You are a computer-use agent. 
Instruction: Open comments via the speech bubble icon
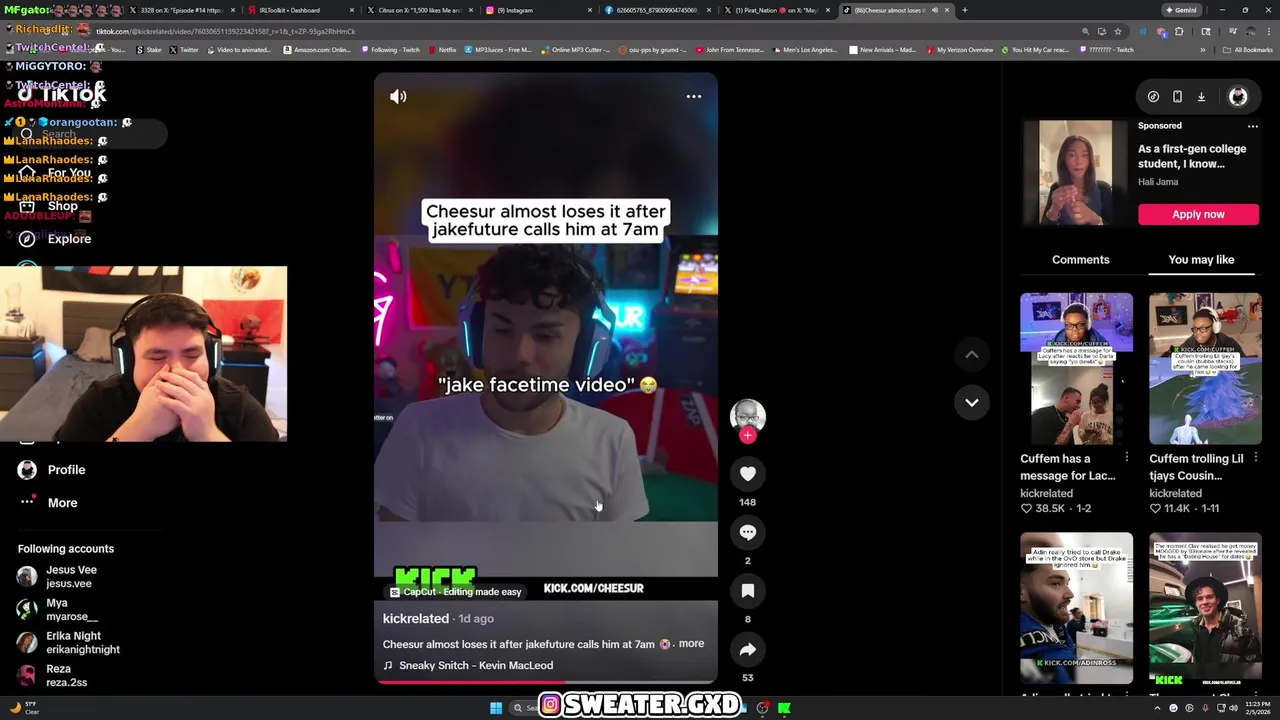pyautogui.click(x=748, y=532)
